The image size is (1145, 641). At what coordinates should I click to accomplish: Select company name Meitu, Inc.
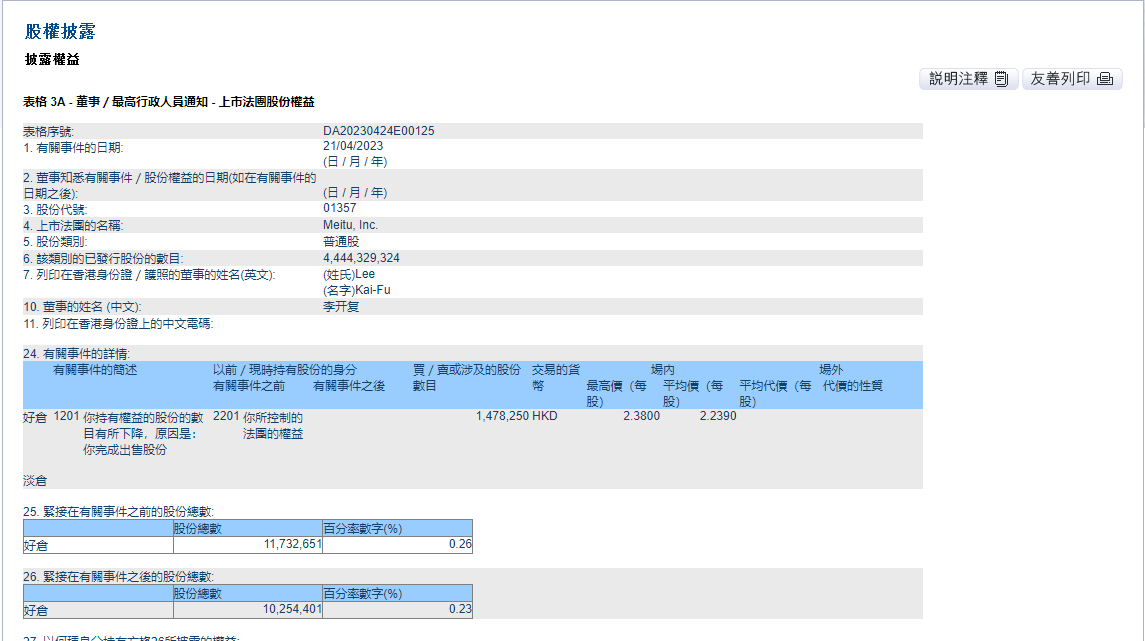point(351,225)
